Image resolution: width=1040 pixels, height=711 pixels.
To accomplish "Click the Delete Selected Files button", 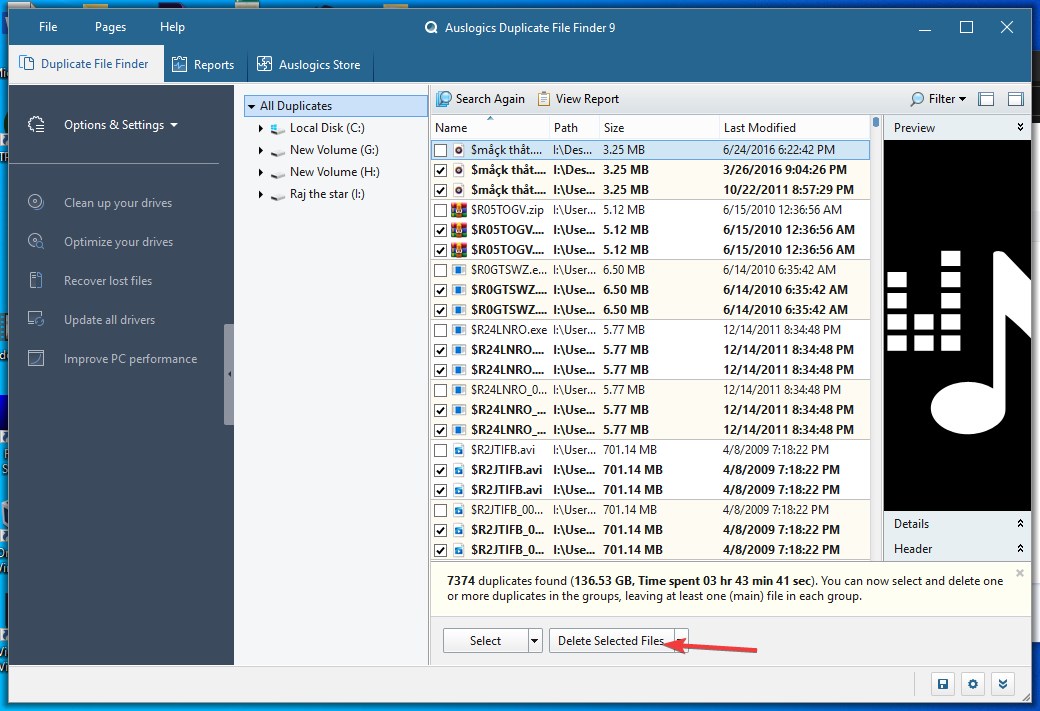I will (611, 641).
